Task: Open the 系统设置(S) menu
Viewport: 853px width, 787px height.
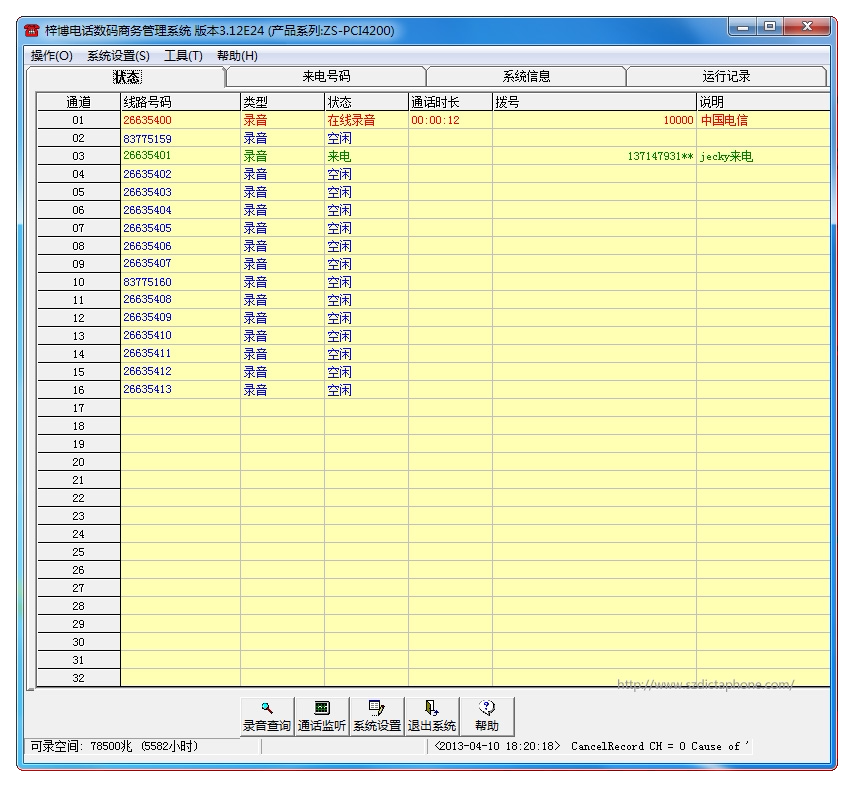Action: (118, 55)
